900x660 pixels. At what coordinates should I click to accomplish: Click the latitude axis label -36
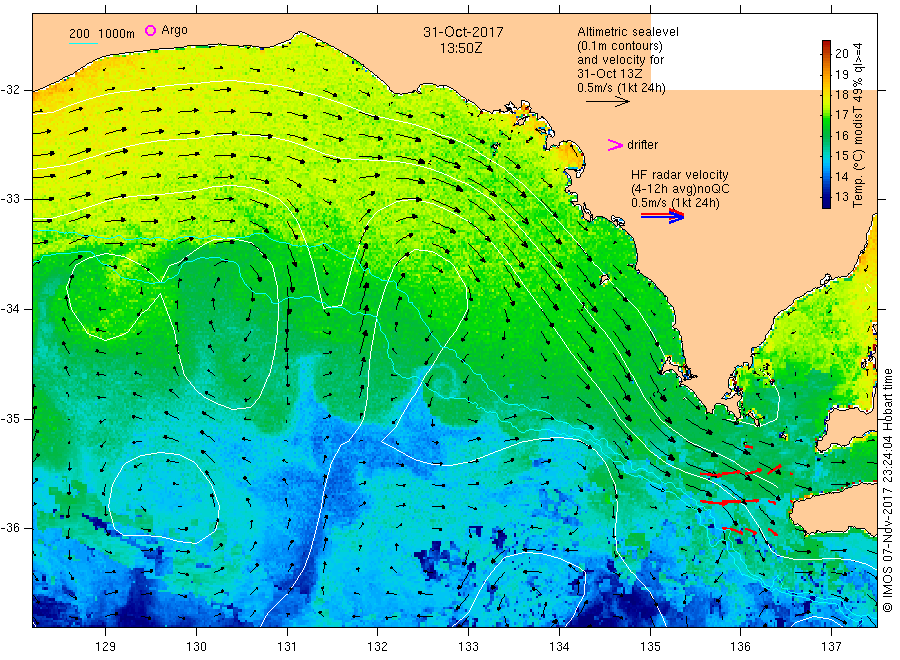10,527
